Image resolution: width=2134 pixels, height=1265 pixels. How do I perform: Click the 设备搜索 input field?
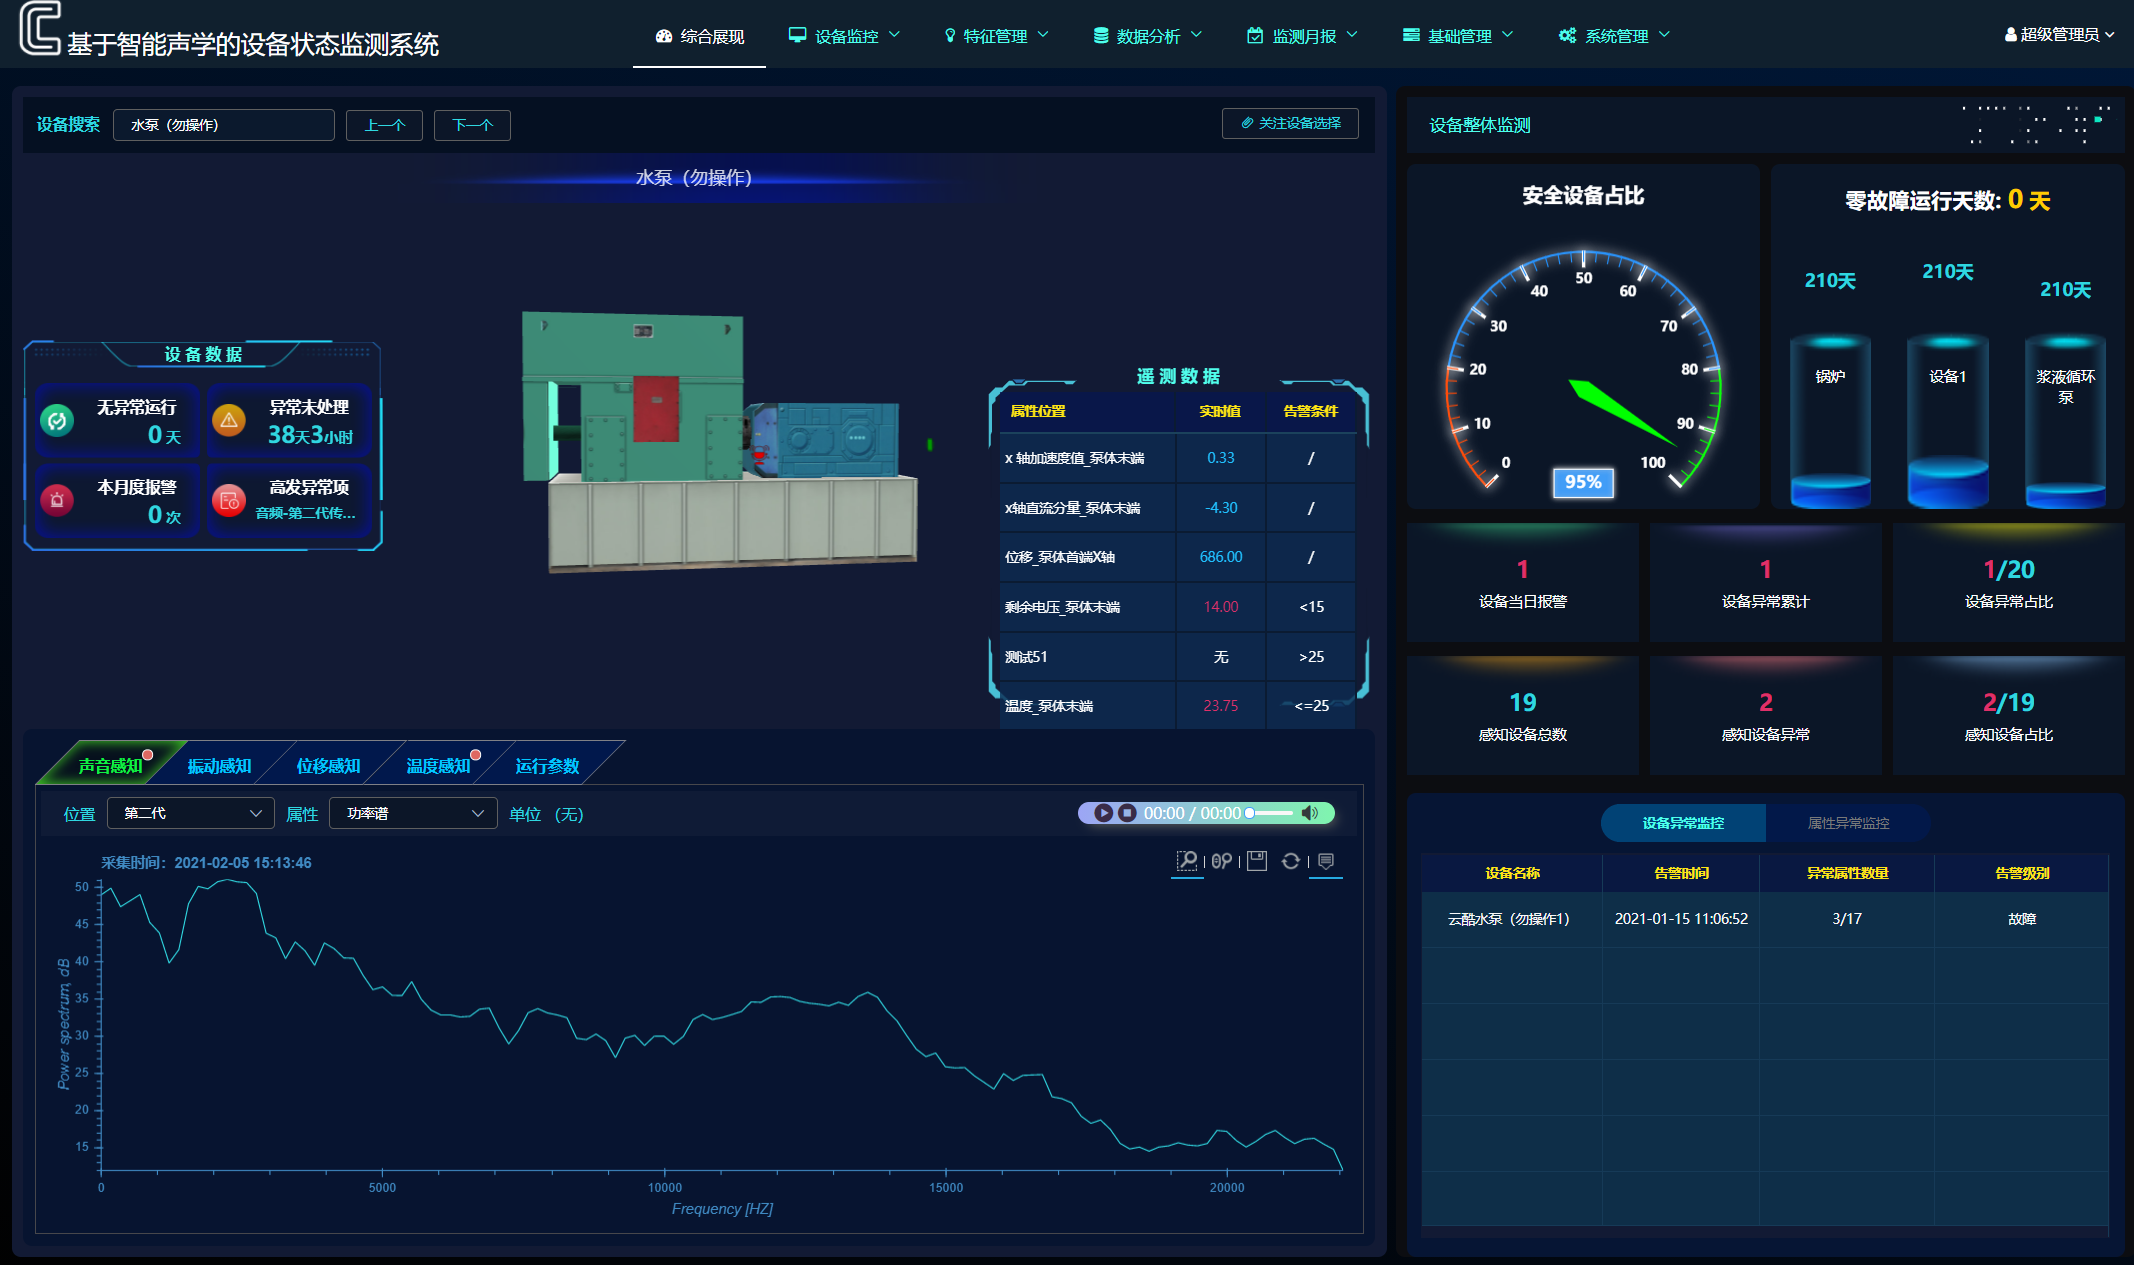click(224, 125)
